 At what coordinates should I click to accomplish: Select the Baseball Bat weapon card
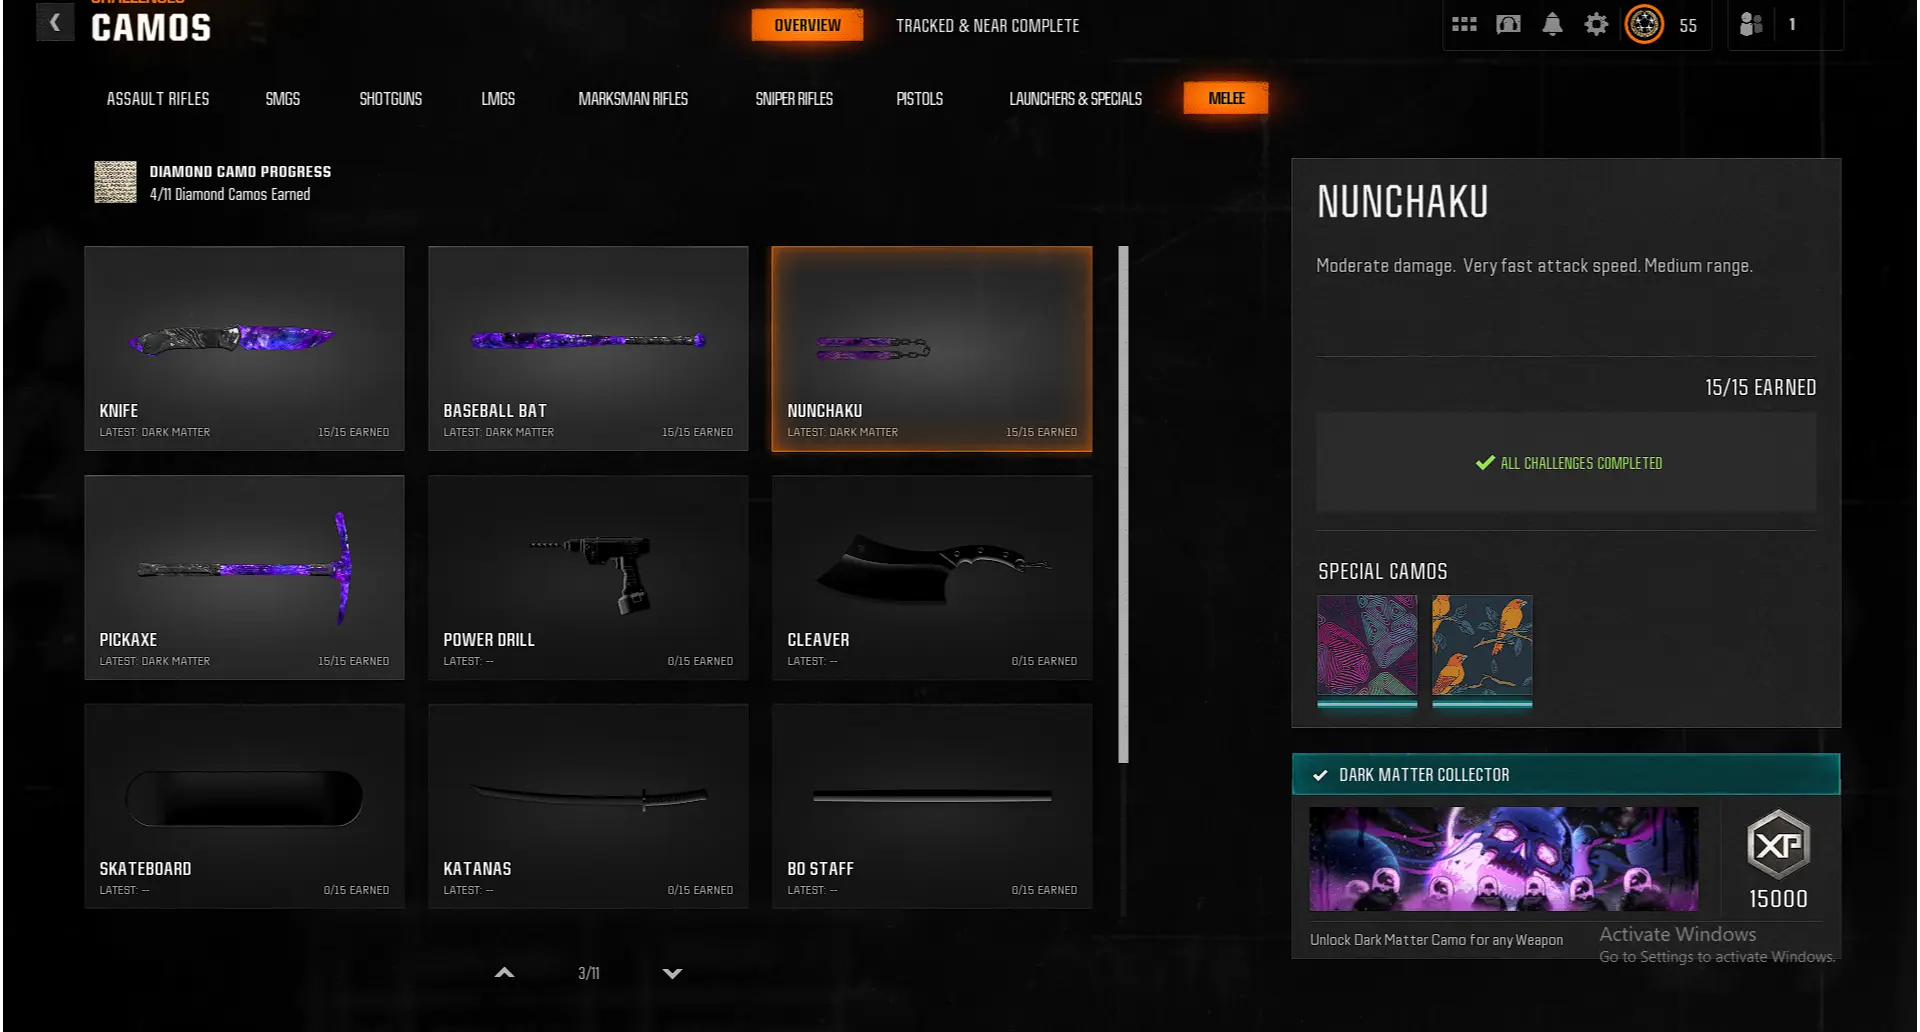tap(588, 349)
